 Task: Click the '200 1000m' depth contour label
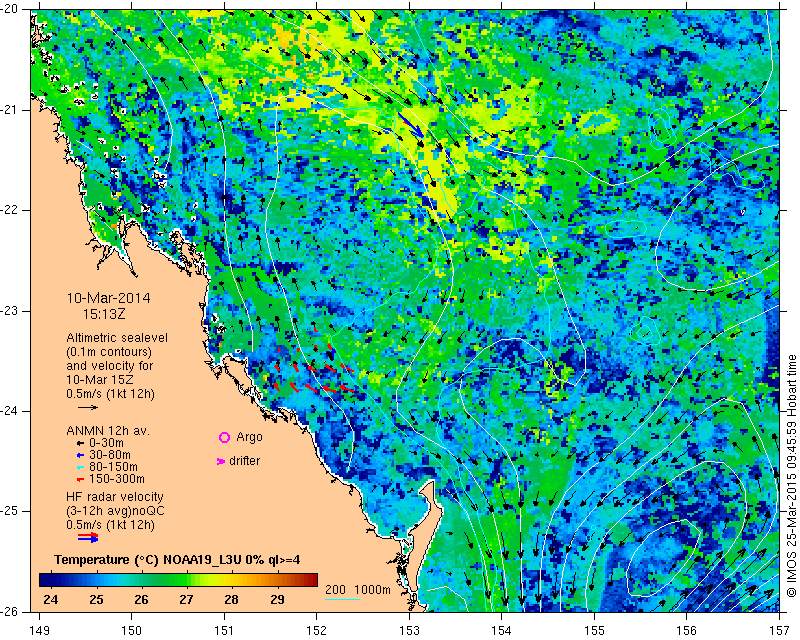(x=358, y=590)
